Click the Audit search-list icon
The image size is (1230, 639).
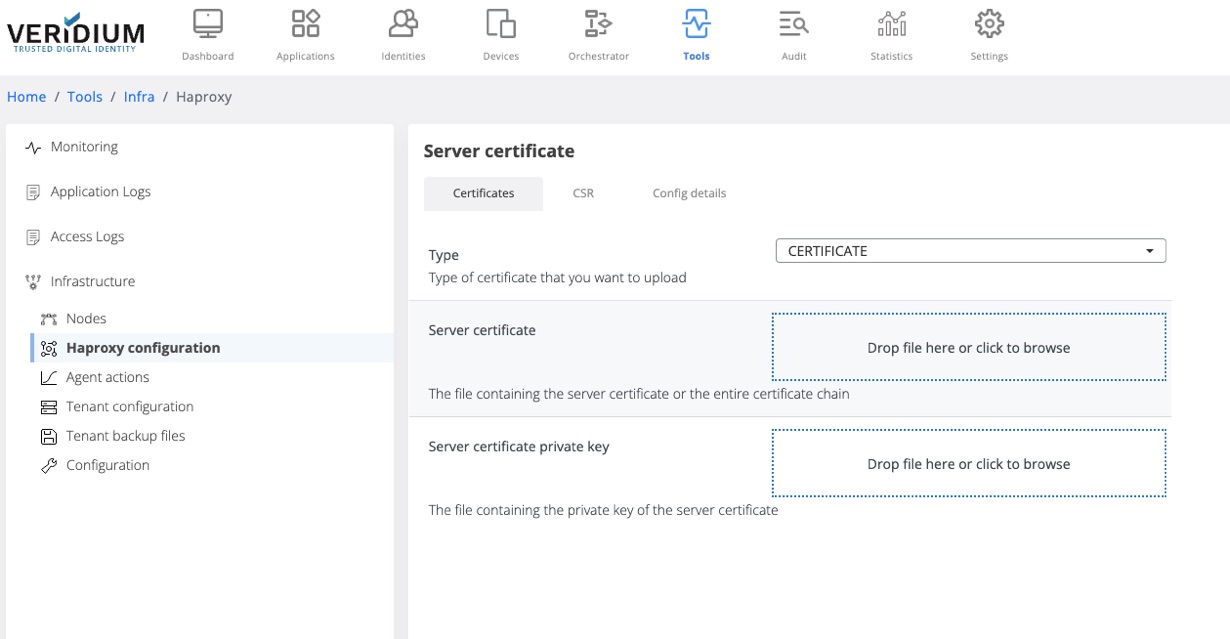point(793,24)
